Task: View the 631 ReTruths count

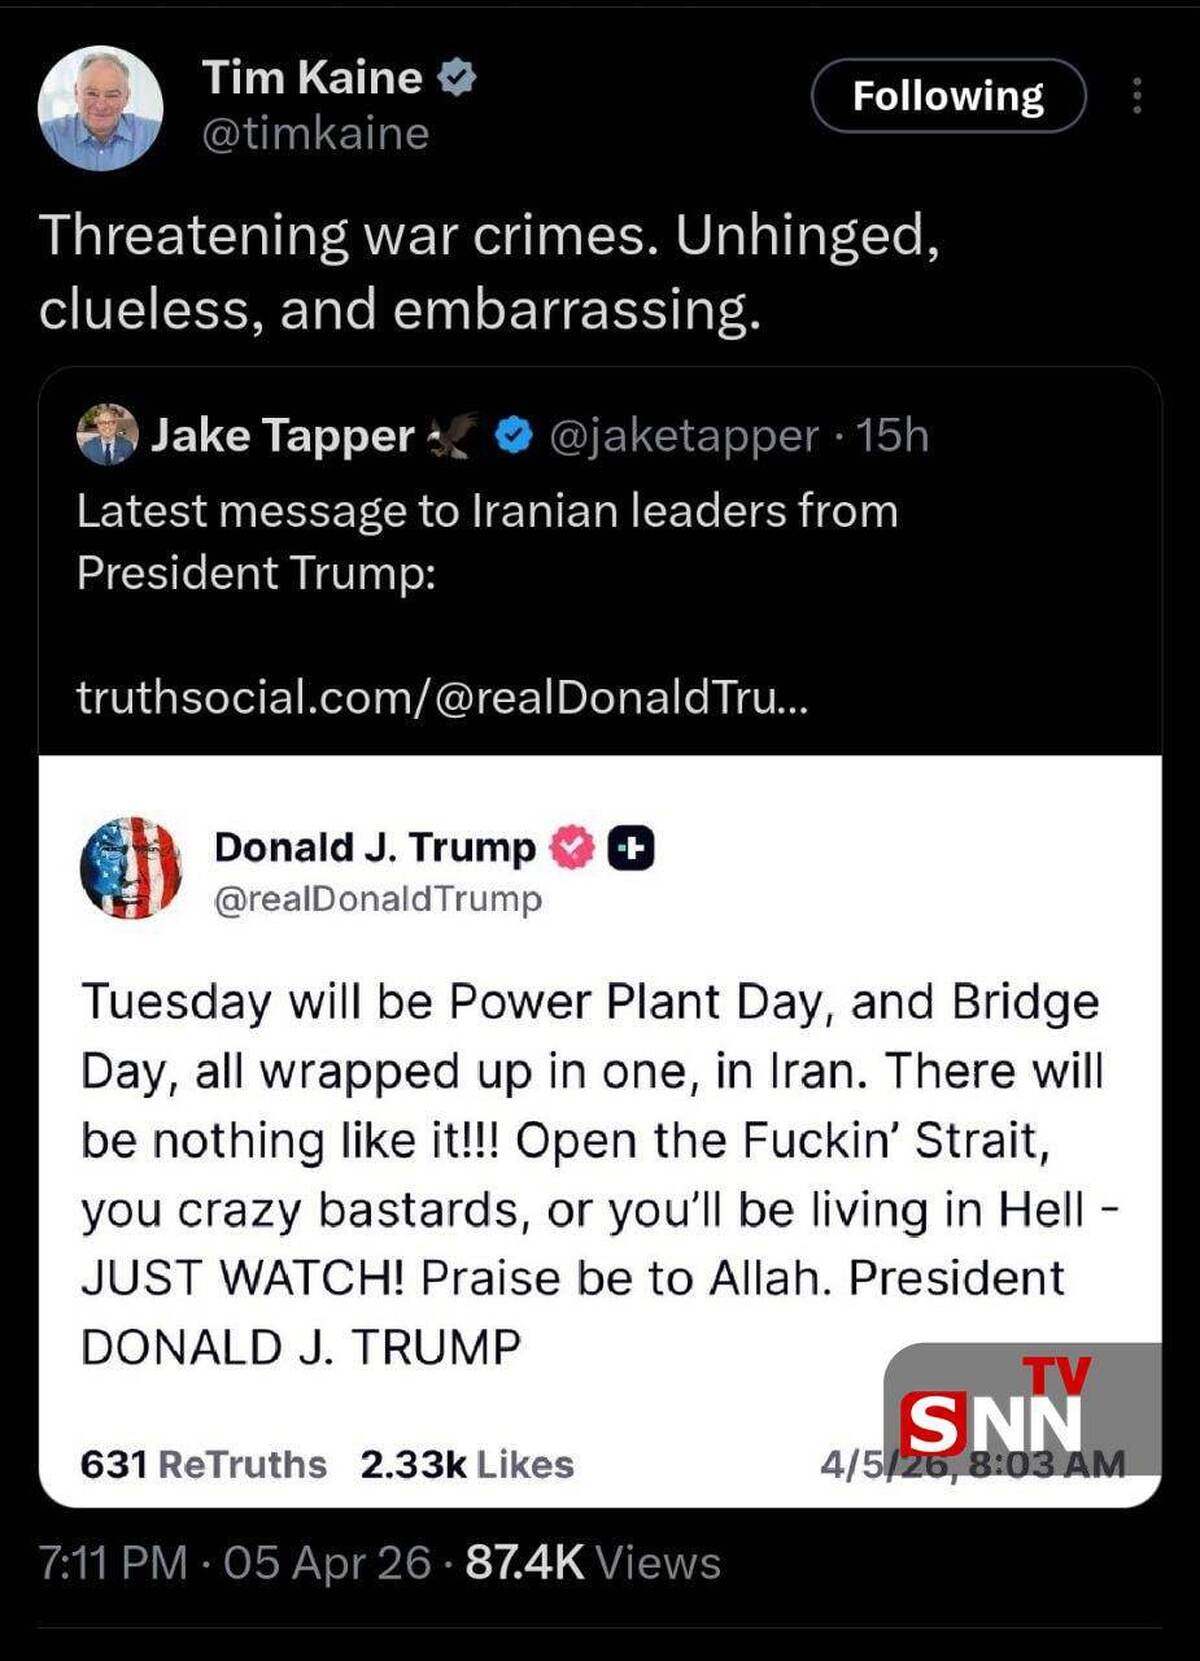Action: (203, 1464)
